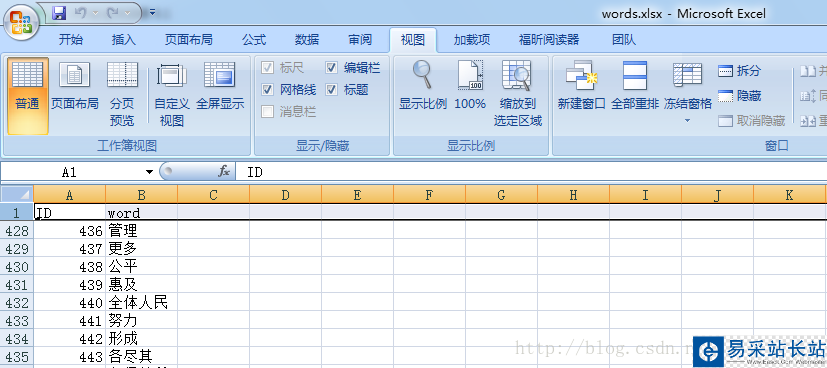
Task: Select column A header
Action: click(x=70, y=195)
